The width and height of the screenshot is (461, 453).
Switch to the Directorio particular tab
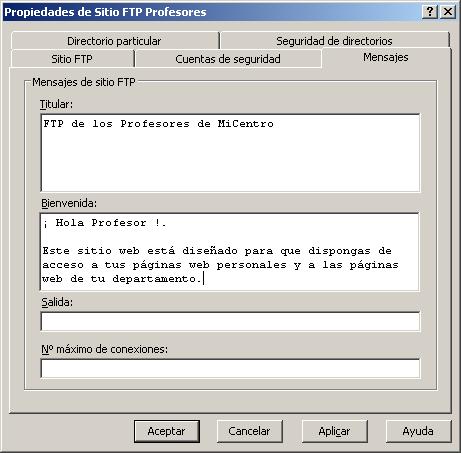pyautogui.click(x=114, y=41)
